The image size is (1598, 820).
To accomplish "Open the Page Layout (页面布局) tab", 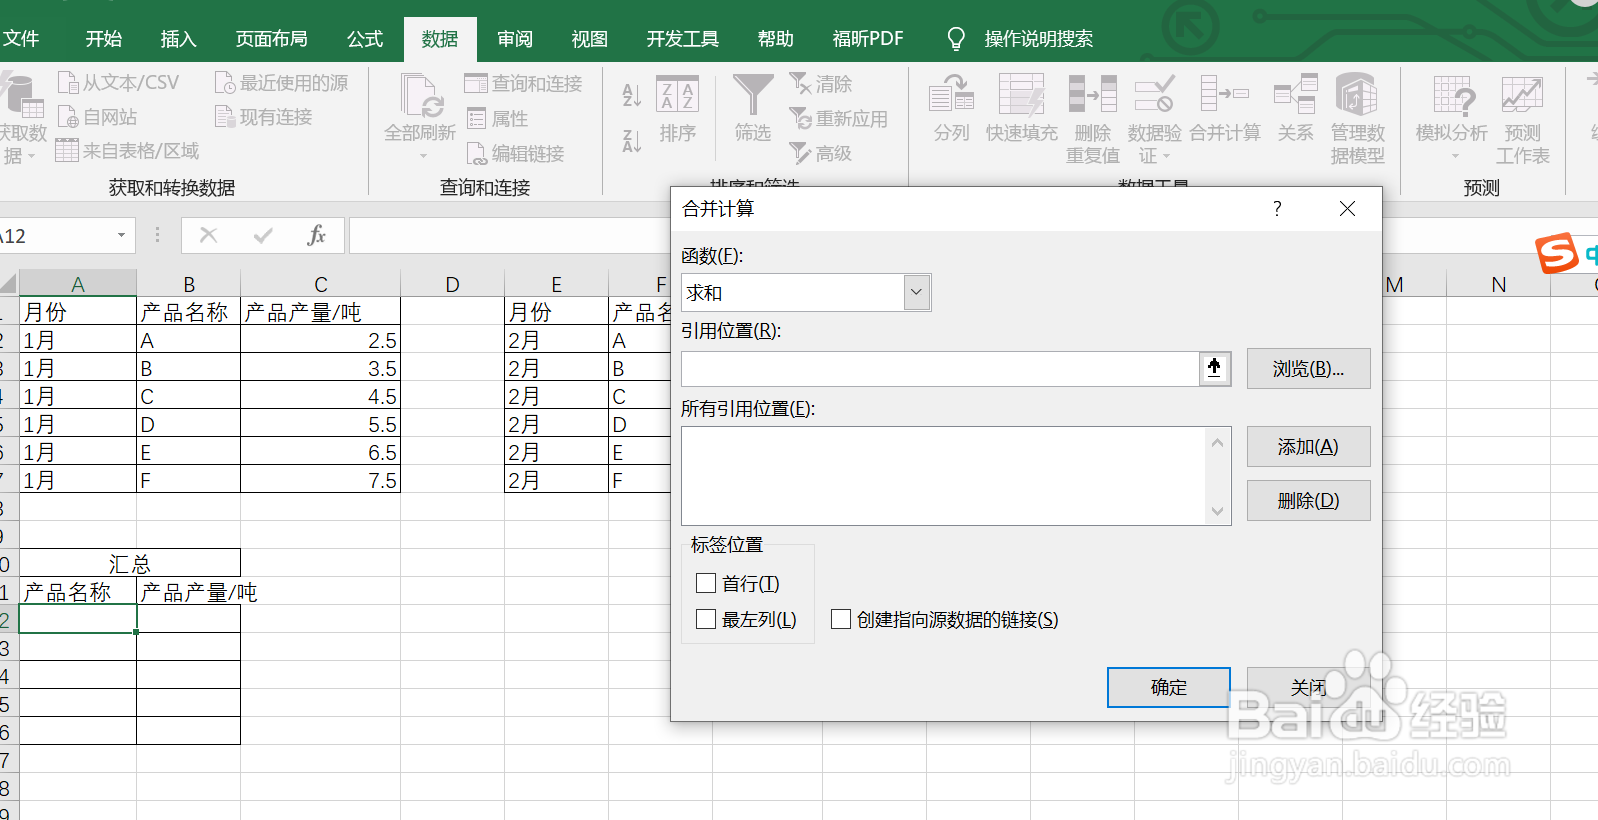I will click(271, 39).
